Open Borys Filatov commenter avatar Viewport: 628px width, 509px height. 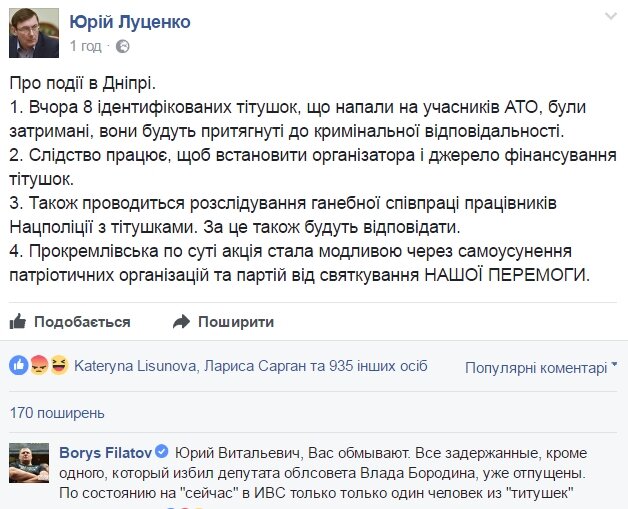(29, 463)
